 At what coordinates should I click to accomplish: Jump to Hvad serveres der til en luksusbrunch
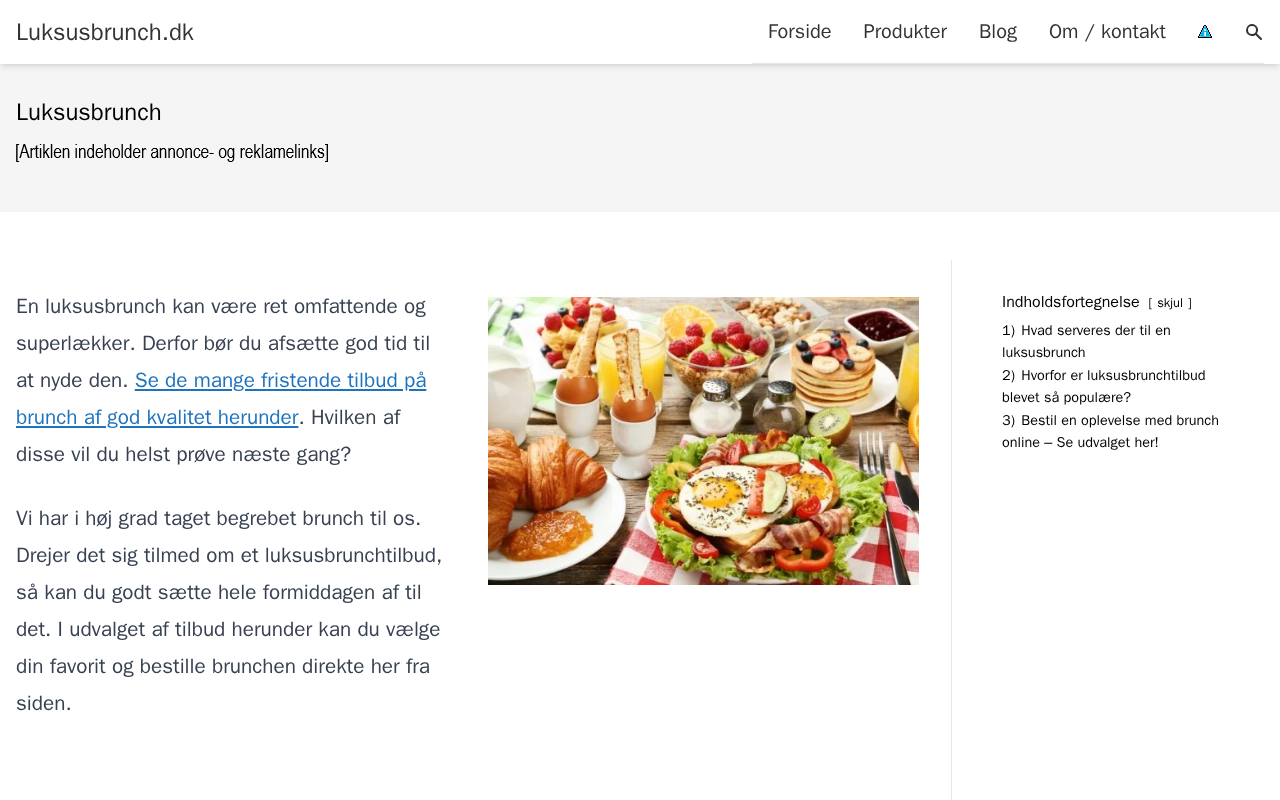[1086, 341]
